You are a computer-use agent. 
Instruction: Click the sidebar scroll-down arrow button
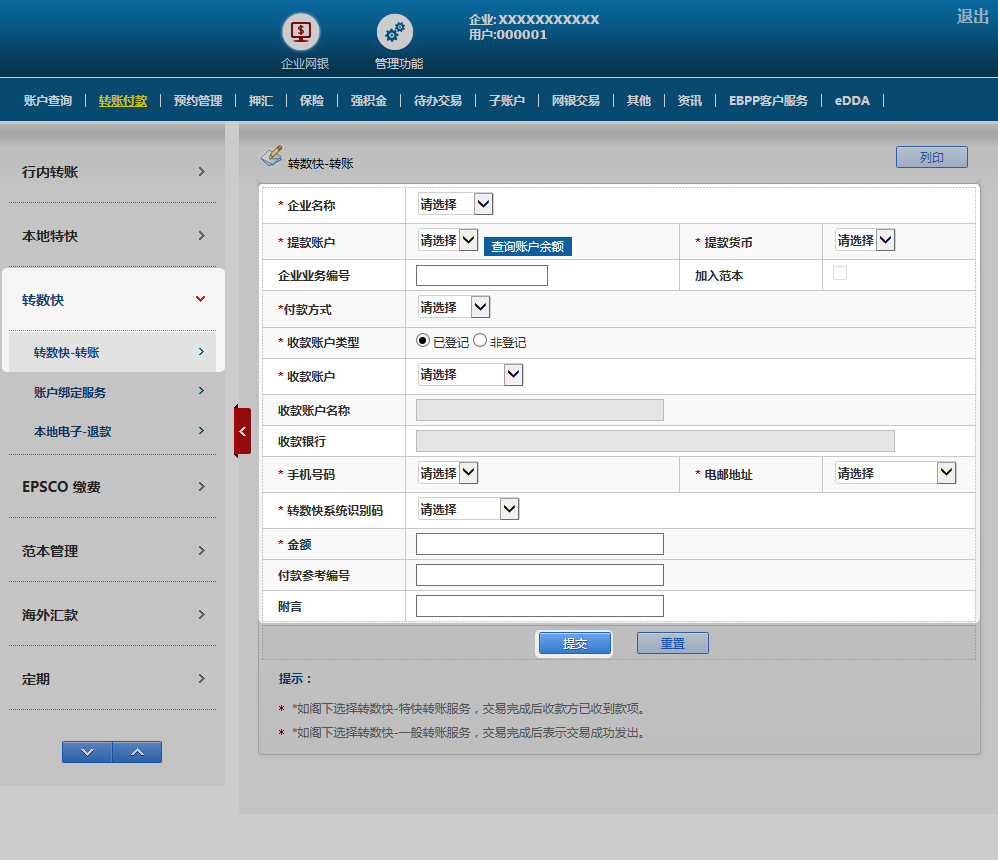click(87, 752)
